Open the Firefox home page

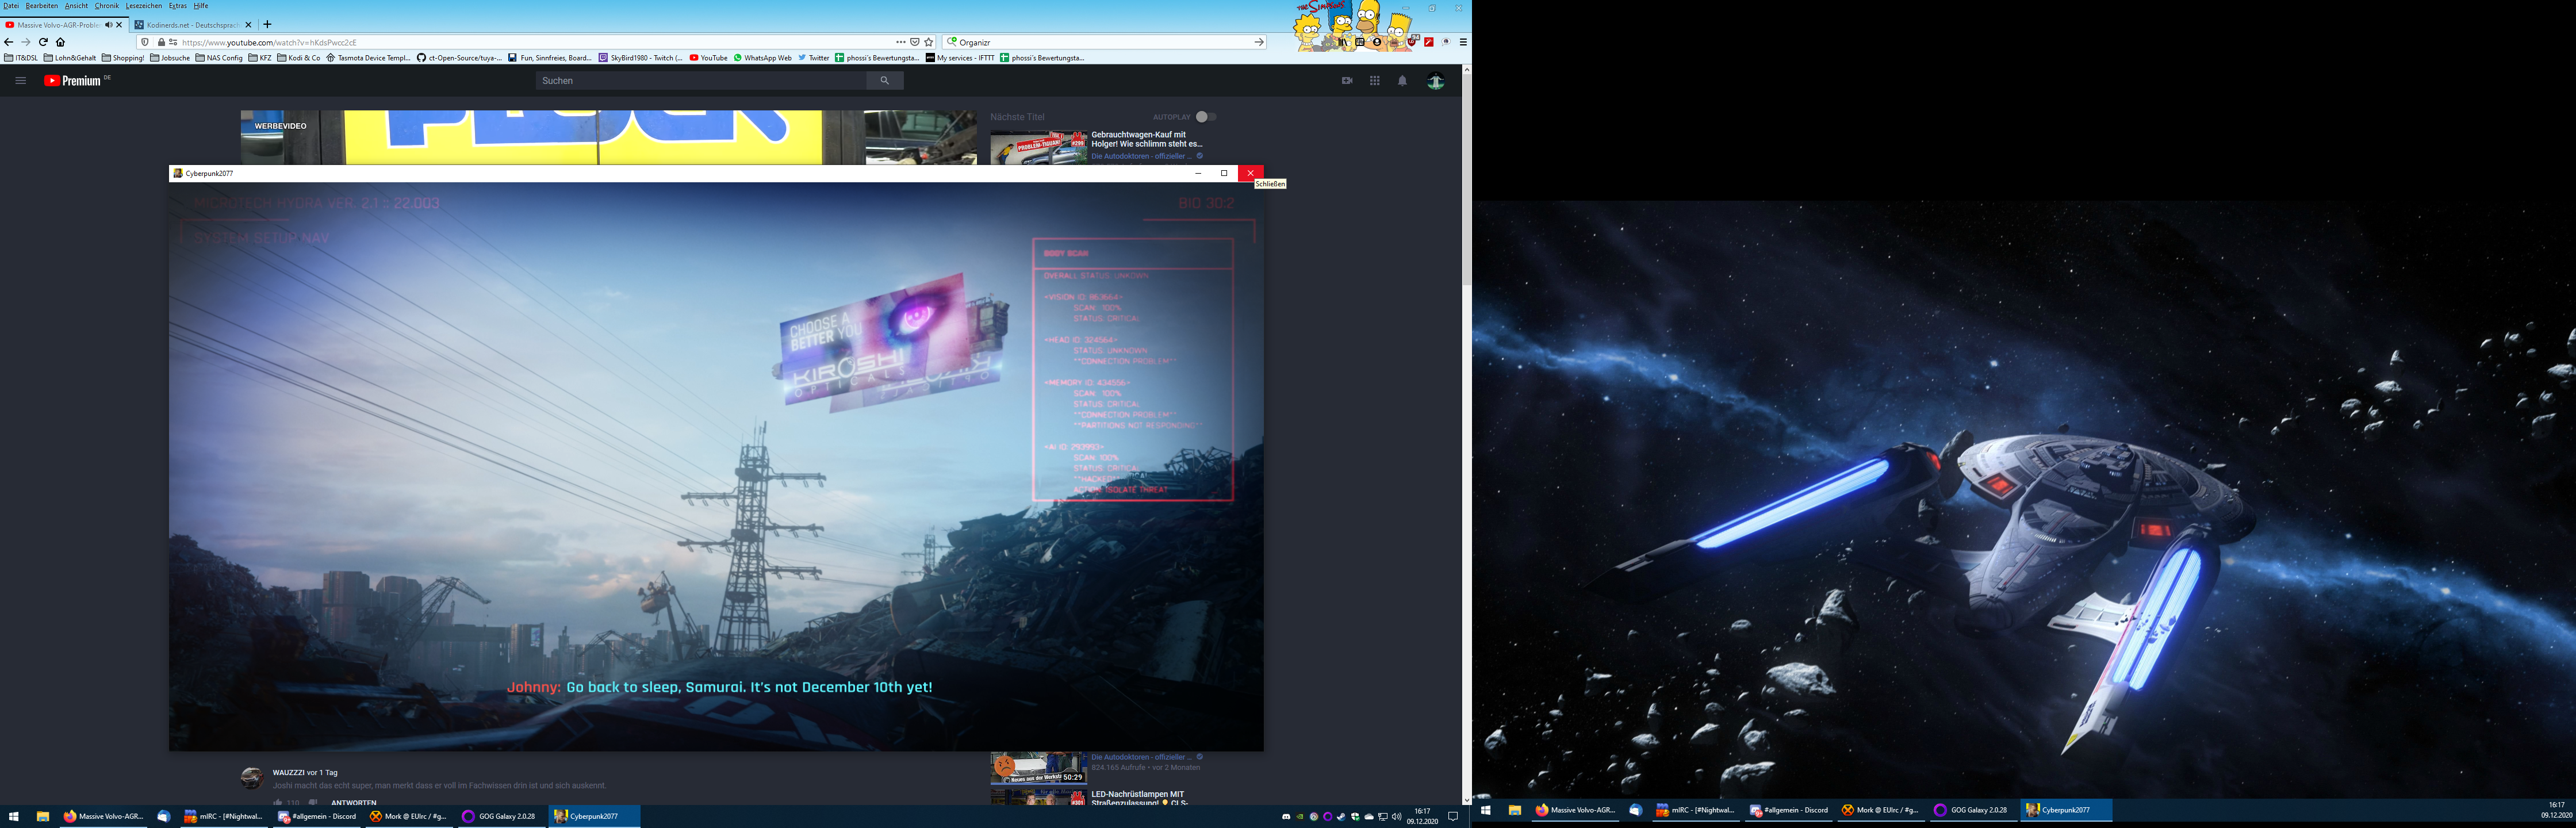click(60, 42)
